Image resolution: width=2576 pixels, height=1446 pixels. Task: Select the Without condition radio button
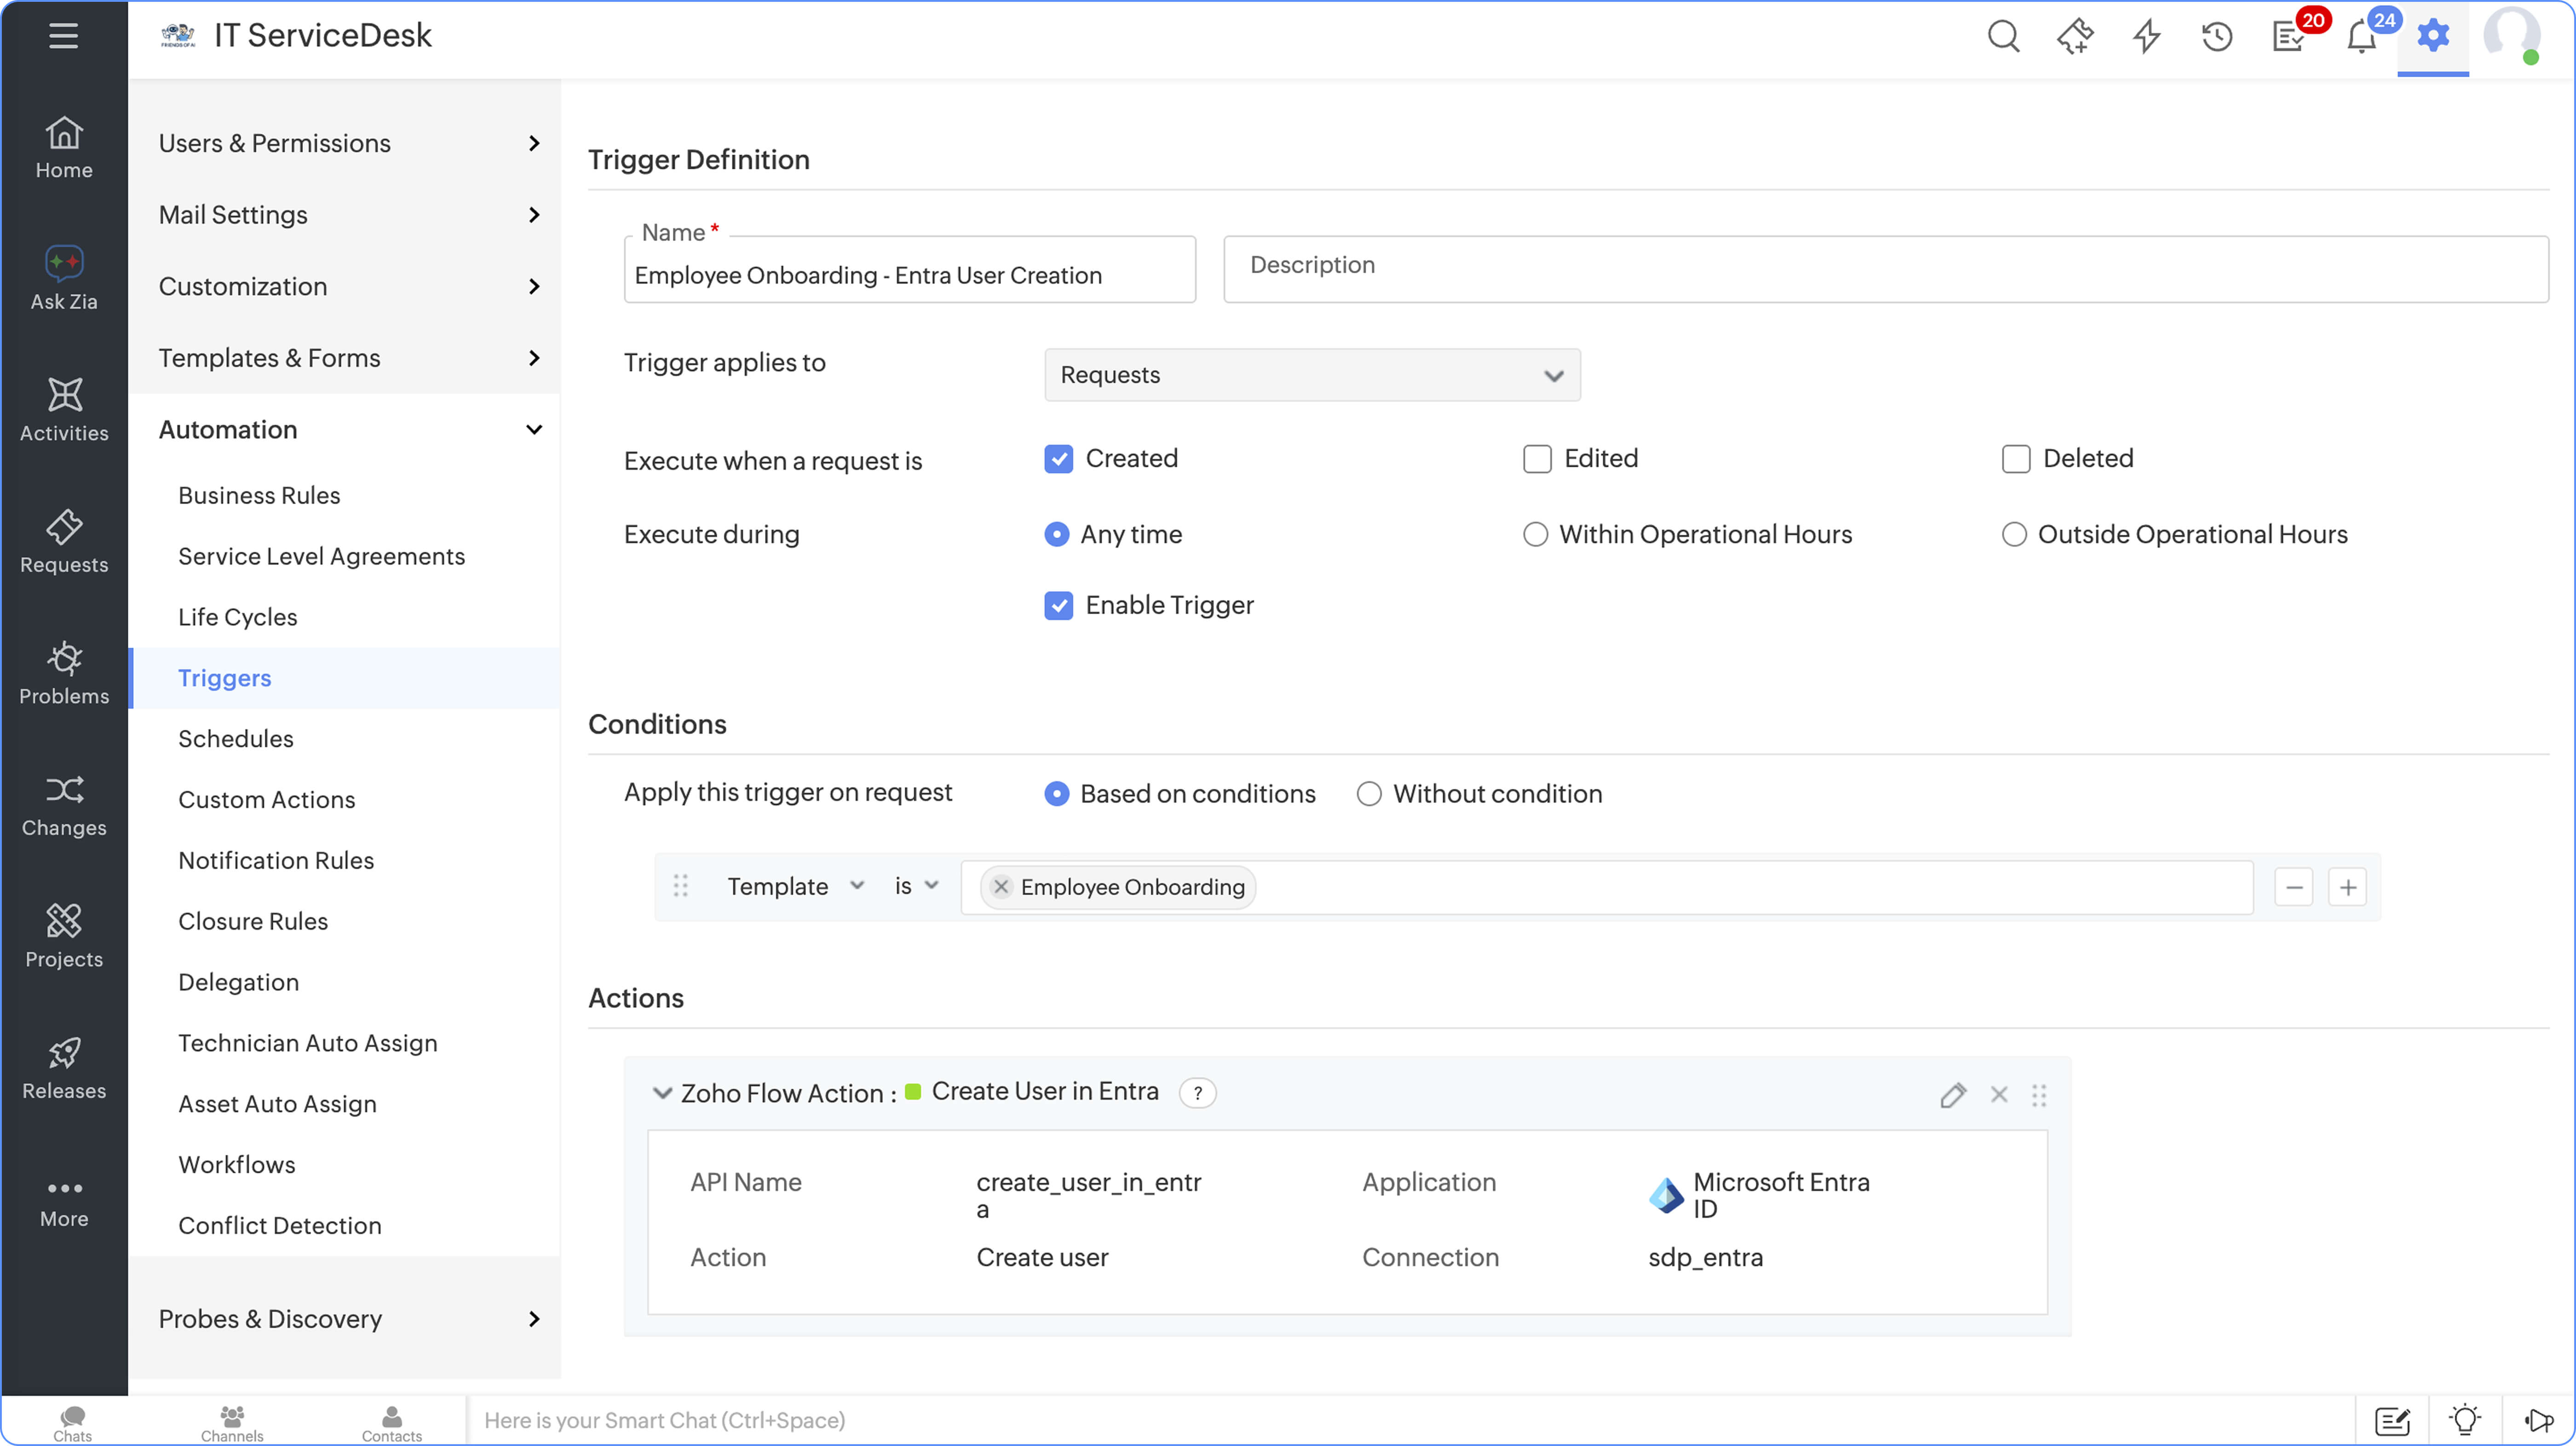pos(1369,794)
